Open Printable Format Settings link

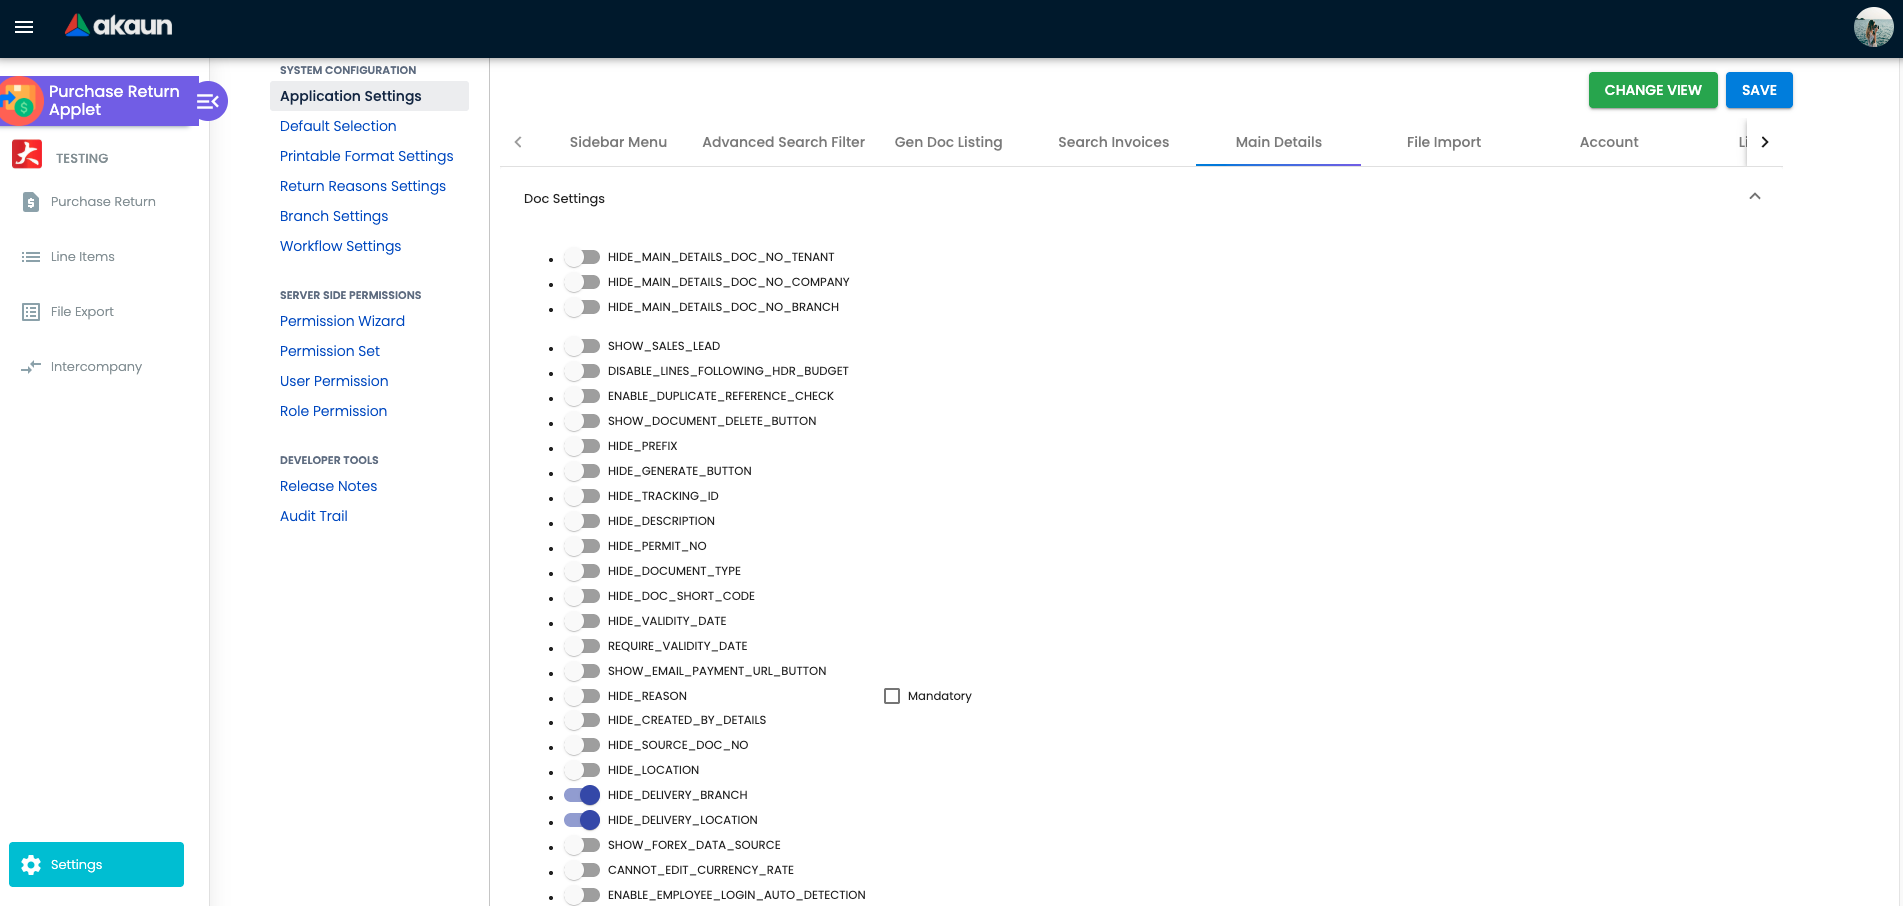[366, 156]
